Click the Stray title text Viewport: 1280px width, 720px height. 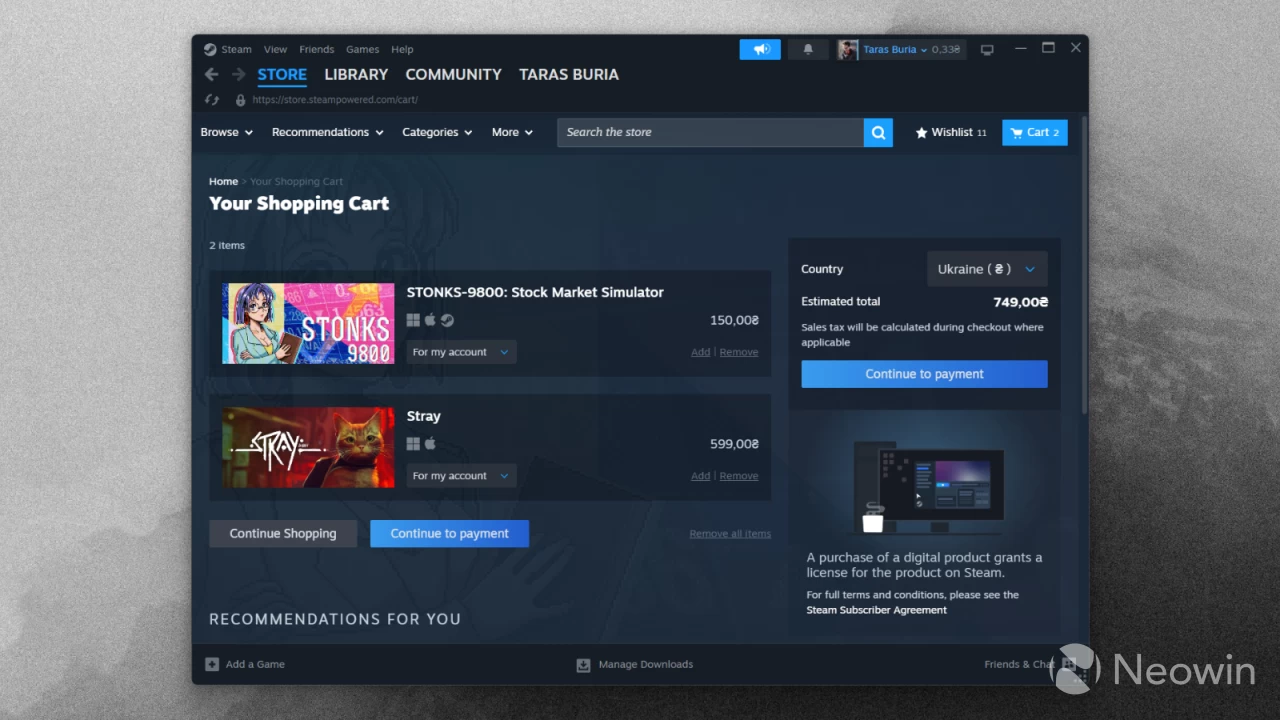[424, 416]
